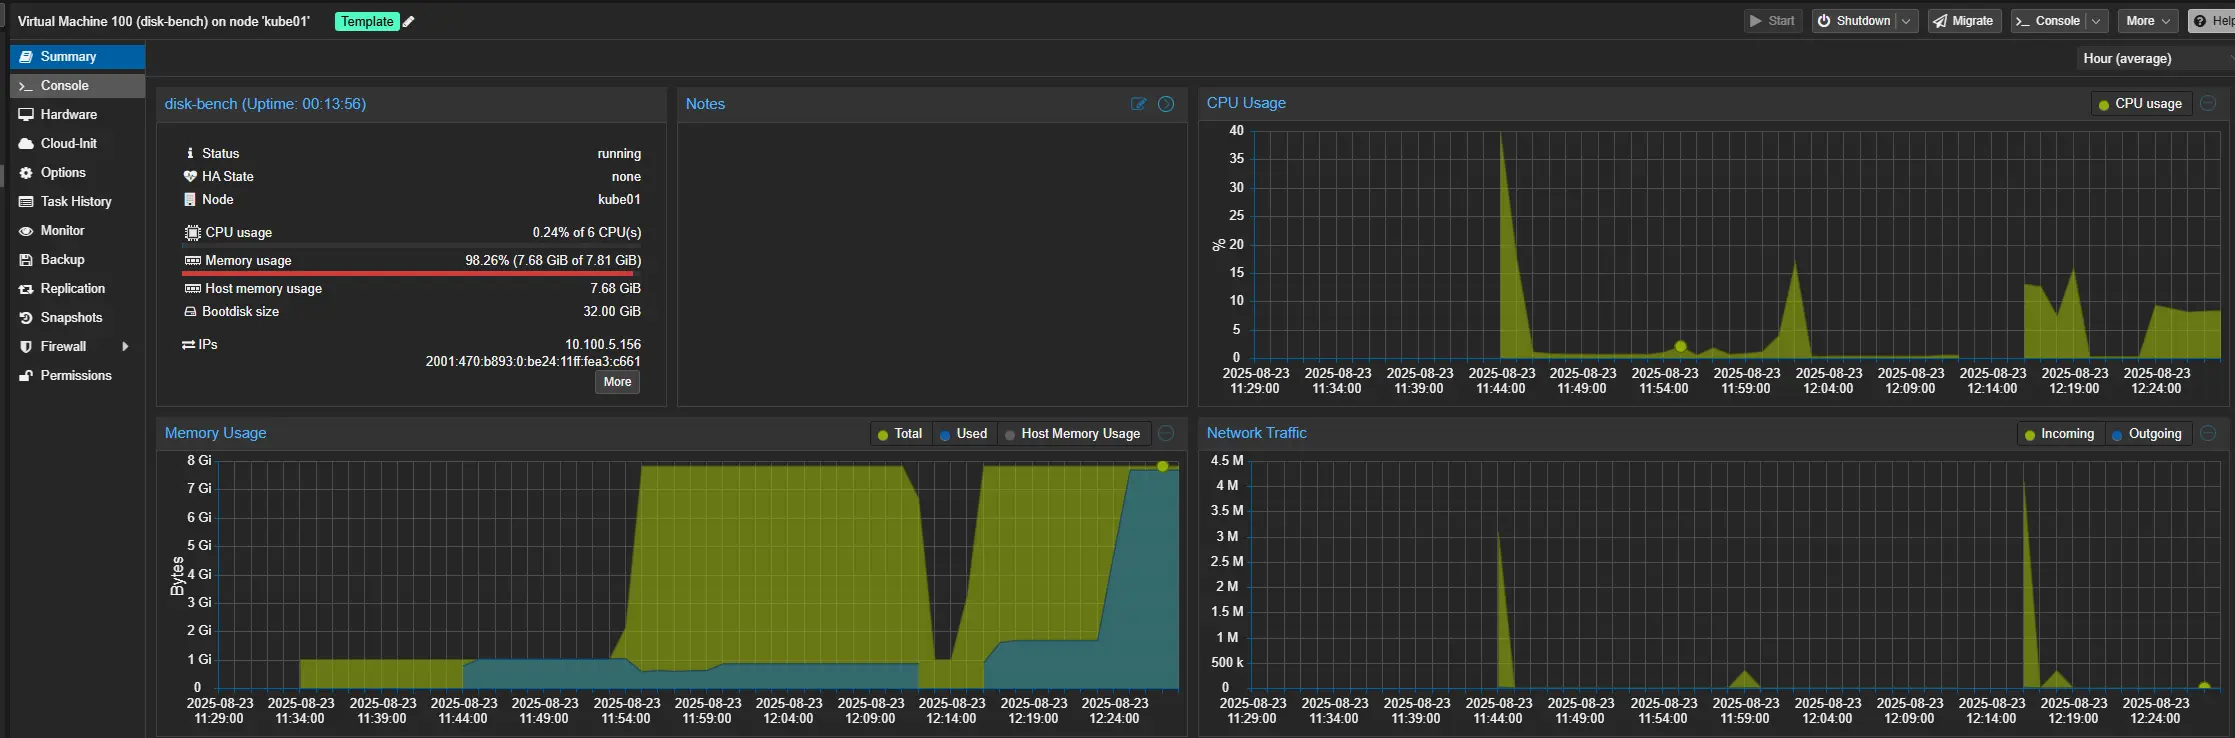Toggle the Incoming network traffic legend

click(x=2058, y=434)
